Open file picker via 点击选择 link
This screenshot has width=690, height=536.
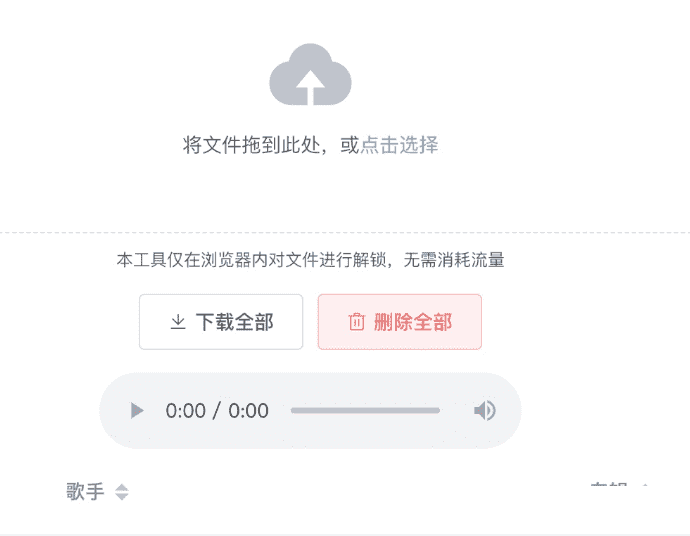399,145
